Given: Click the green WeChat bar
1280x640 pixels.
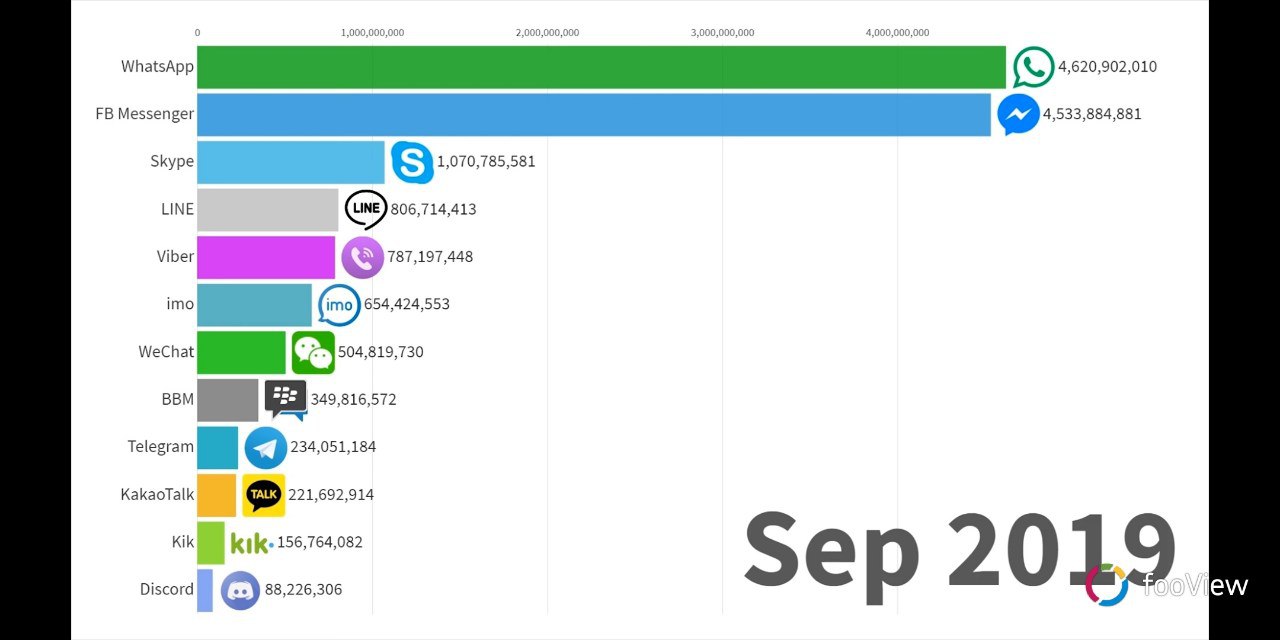Looking at the screenshot, I should [x=241, y=352].
